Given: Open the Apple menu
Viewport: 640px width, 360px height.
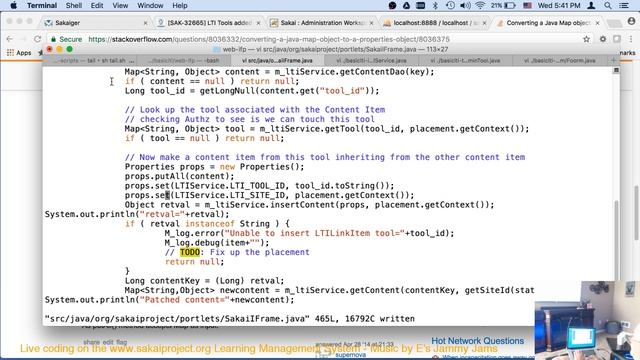Looking at the screenshot, I should [13, 5].
